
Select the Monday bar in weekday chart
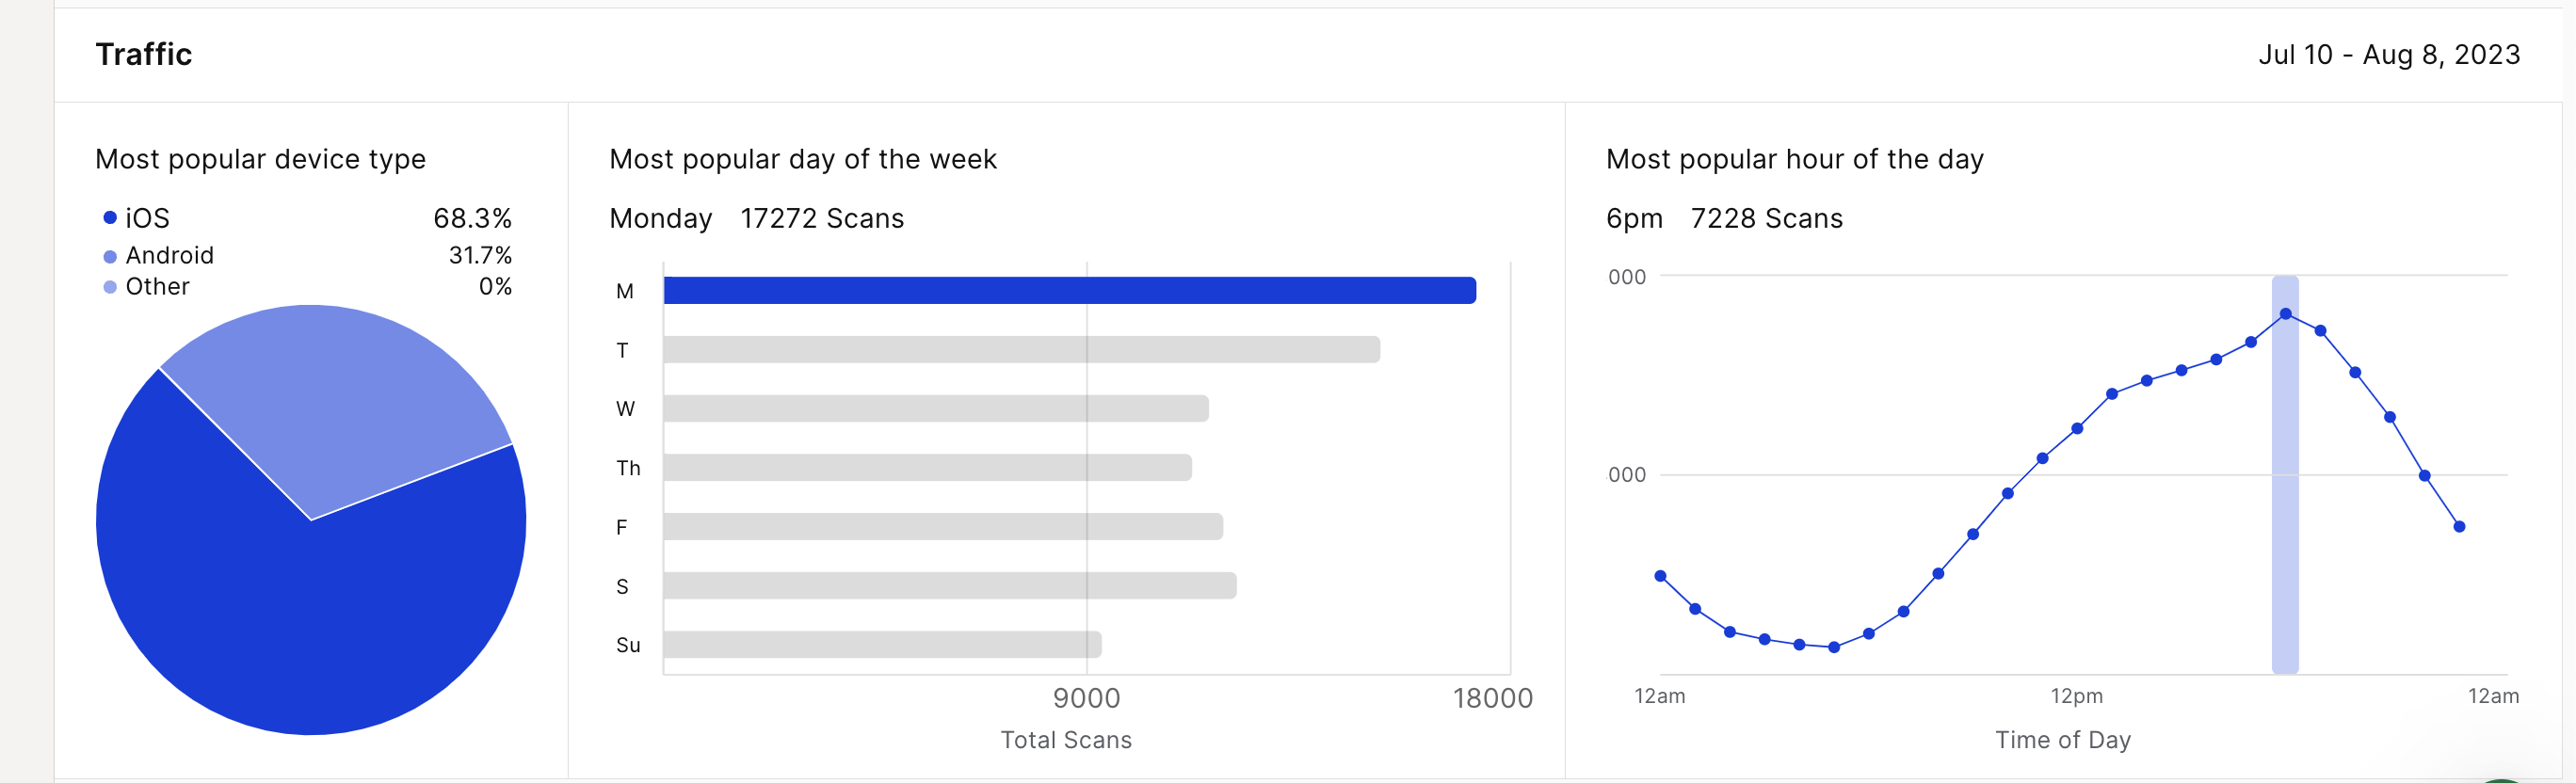click(1068, 291)
